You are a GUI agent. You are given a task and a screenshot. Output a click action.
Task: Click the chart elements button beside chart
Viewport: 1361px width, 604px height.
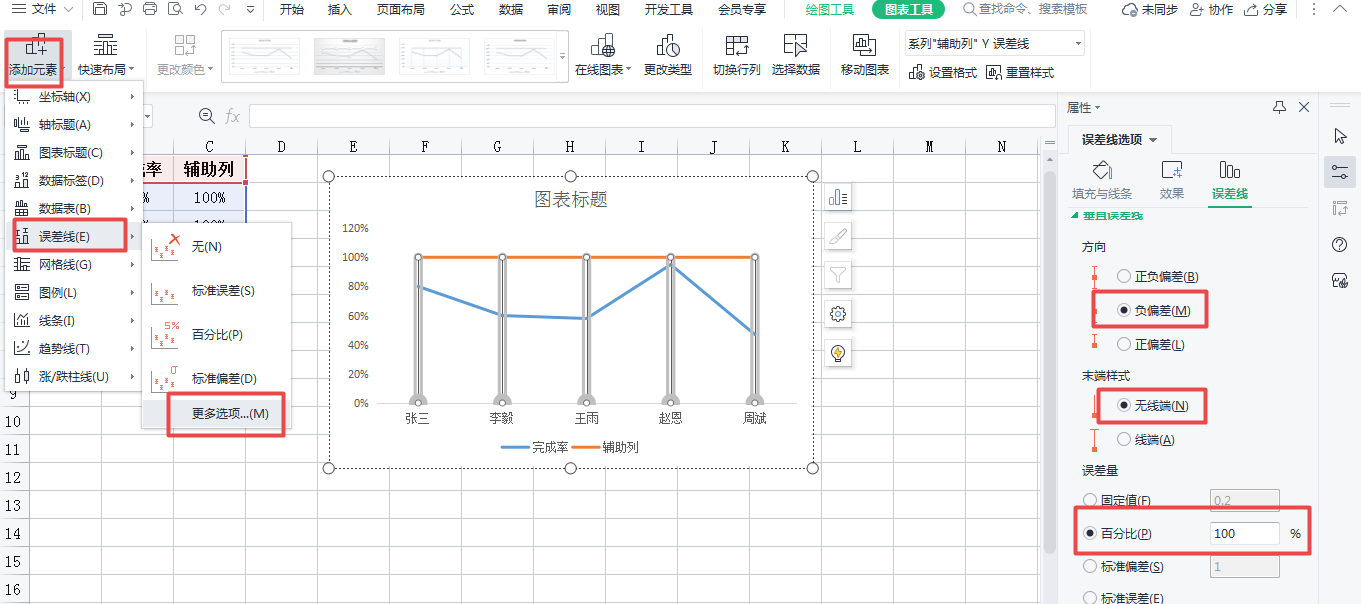(838, 198)
